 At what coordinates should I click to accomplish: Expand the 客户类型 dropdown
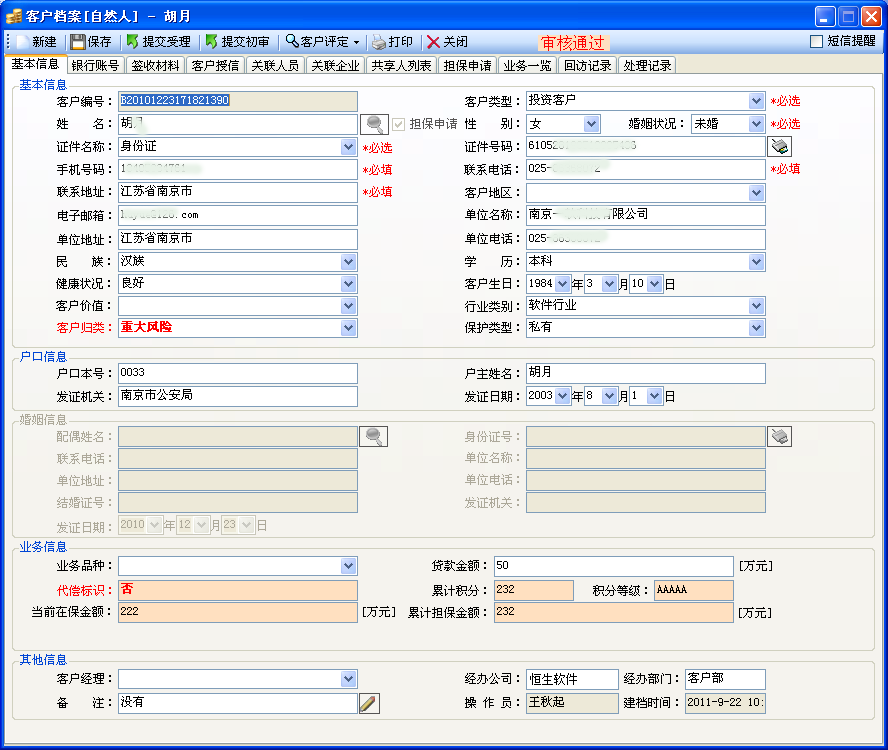pos(757,101)
